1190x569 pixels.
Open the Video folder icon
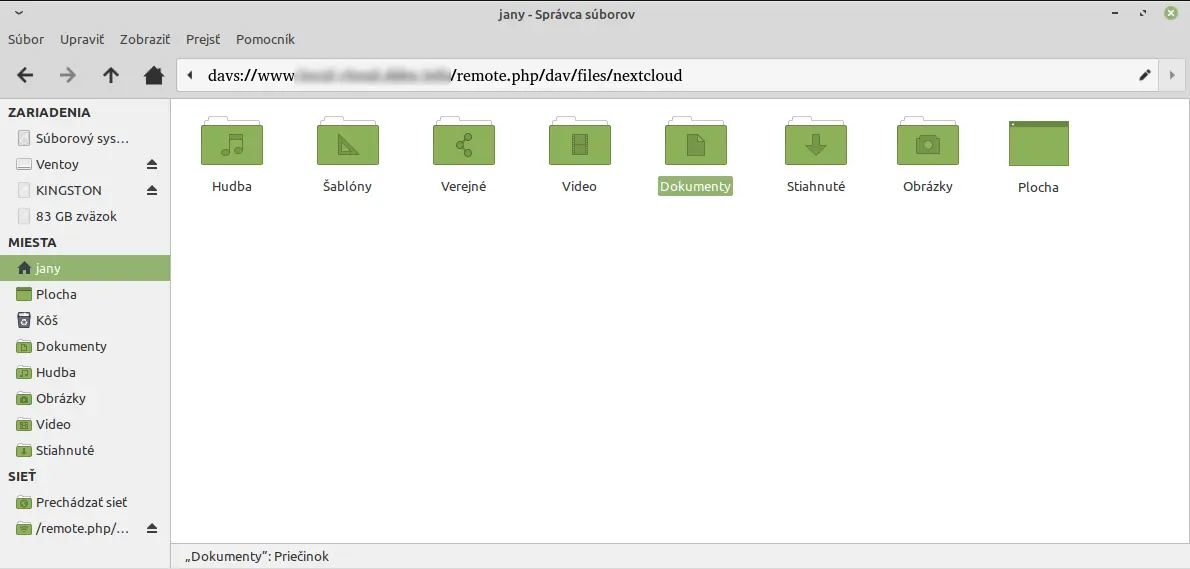(580, 141)
